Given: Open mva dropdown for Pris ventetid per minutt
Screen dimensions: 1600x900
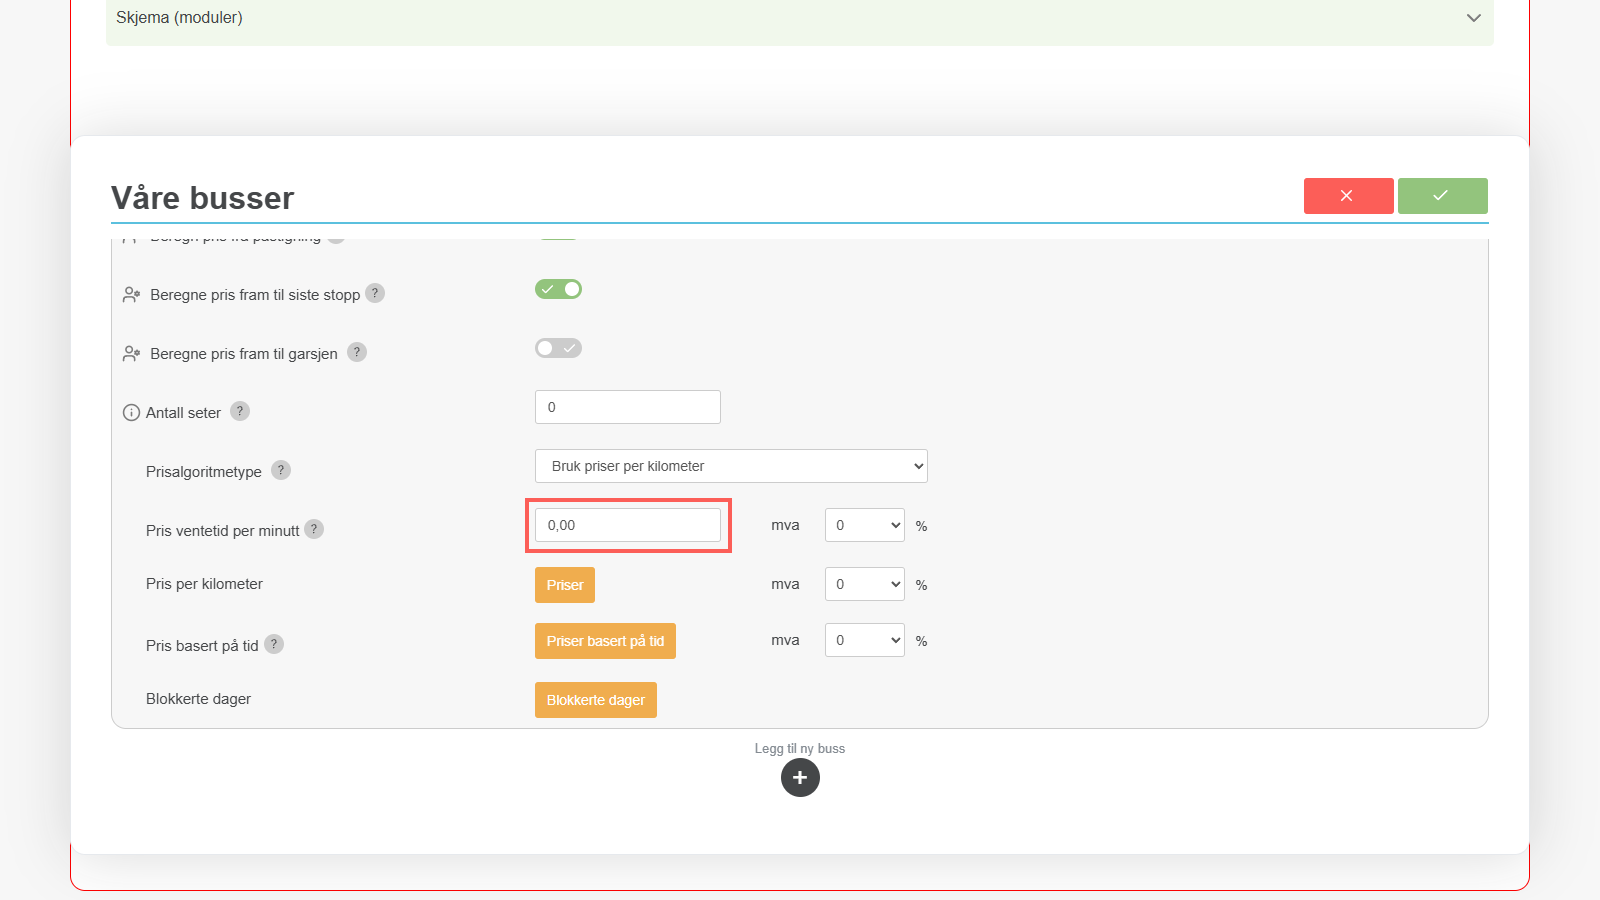Looking at the screenshot, I should coord(865,525).
